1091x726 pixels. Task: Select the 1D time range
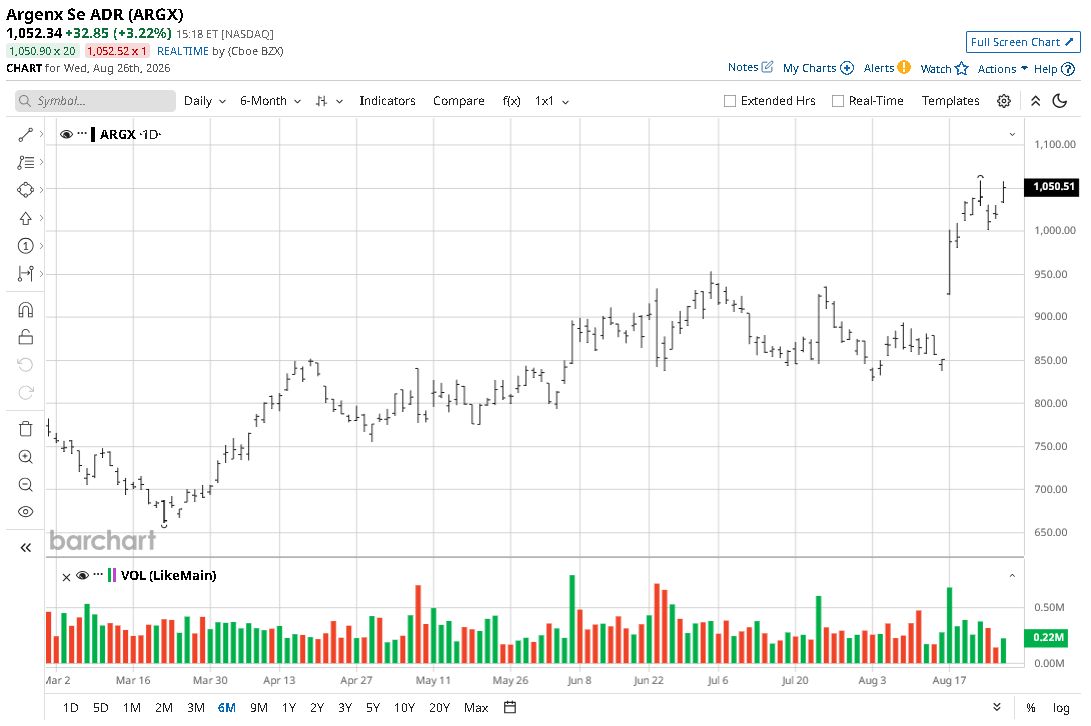[x=70, y=707]
